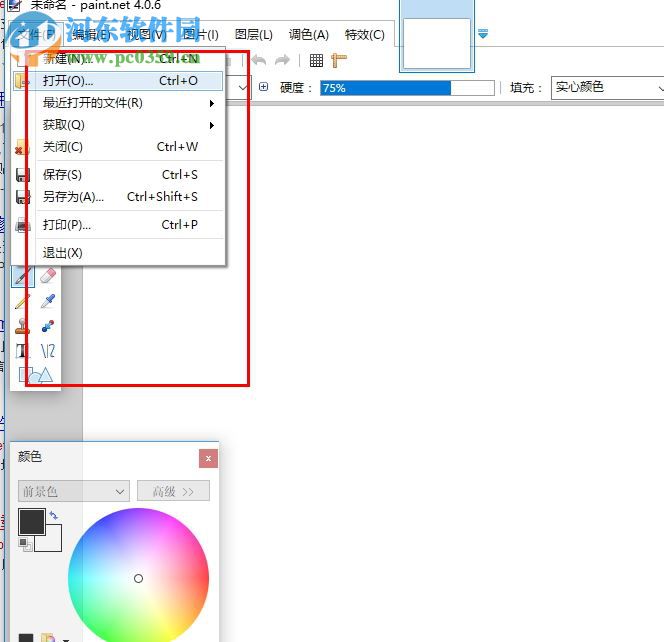Viewport: 664px width, 642px height.
Task: Select the Text tool
Action: (x=22, y=351)
